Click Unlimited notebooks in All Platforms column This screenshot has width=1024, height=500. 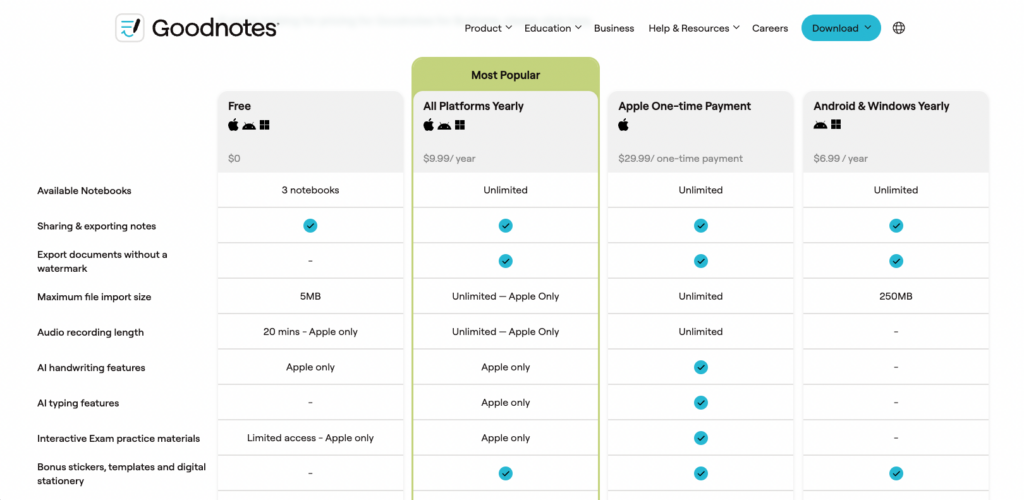coord(505,190)
